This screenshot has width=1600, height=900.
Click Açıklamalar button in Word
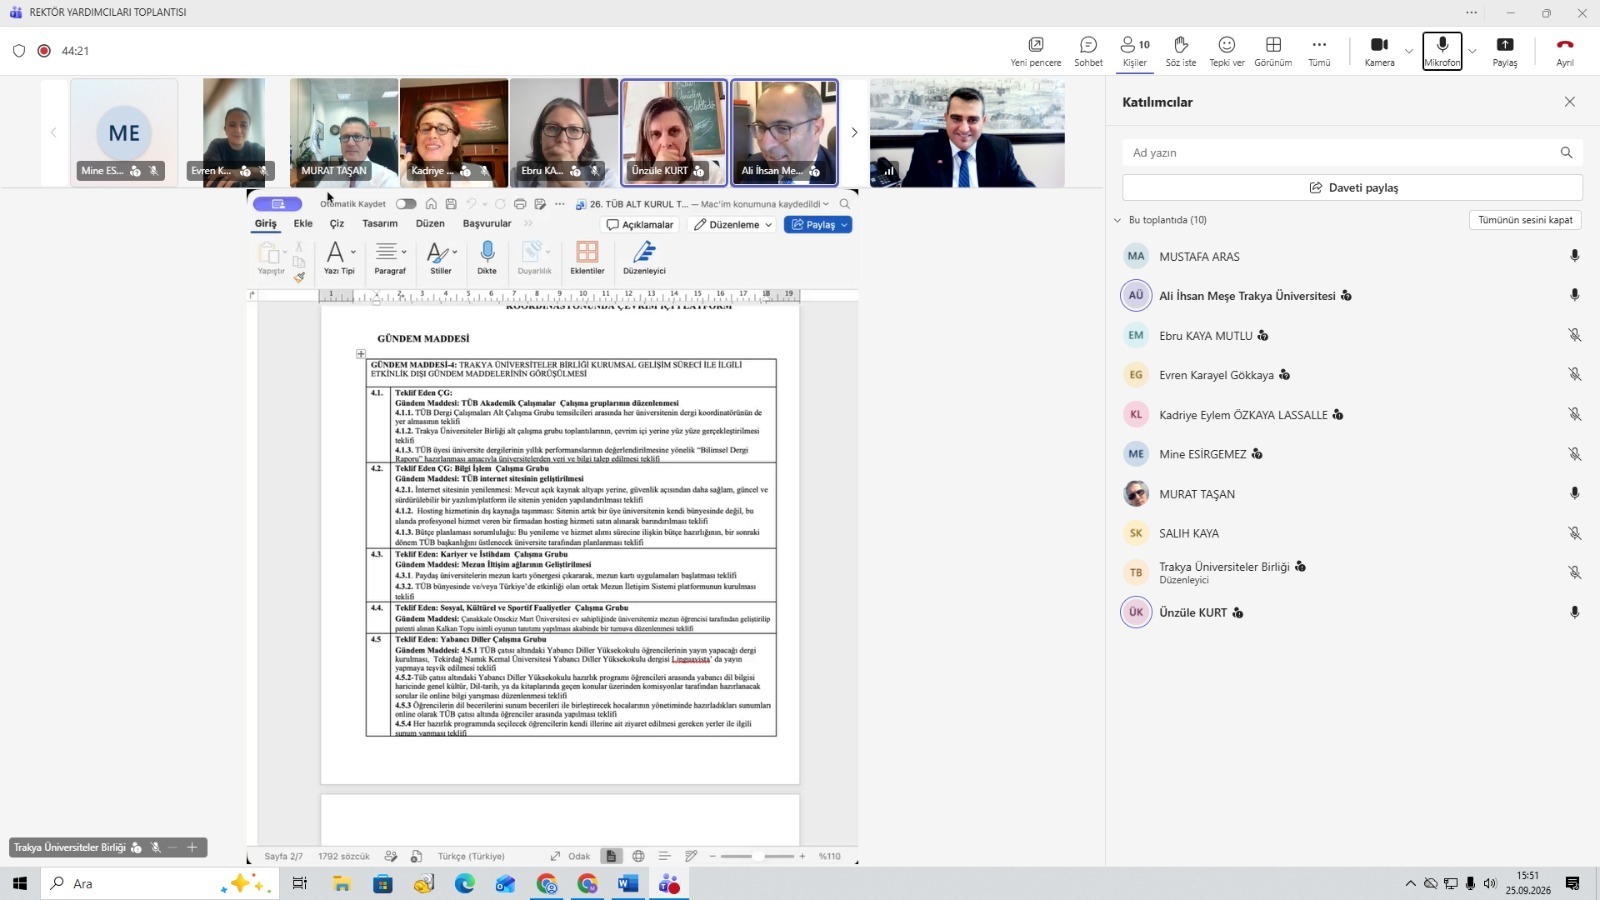coord(641,225)
